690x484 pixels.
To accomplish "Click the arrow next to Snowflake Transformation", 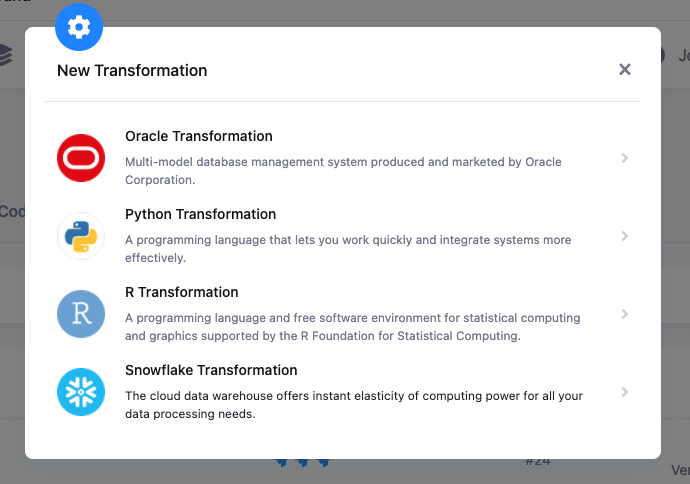I will click(x=624, y=392).
